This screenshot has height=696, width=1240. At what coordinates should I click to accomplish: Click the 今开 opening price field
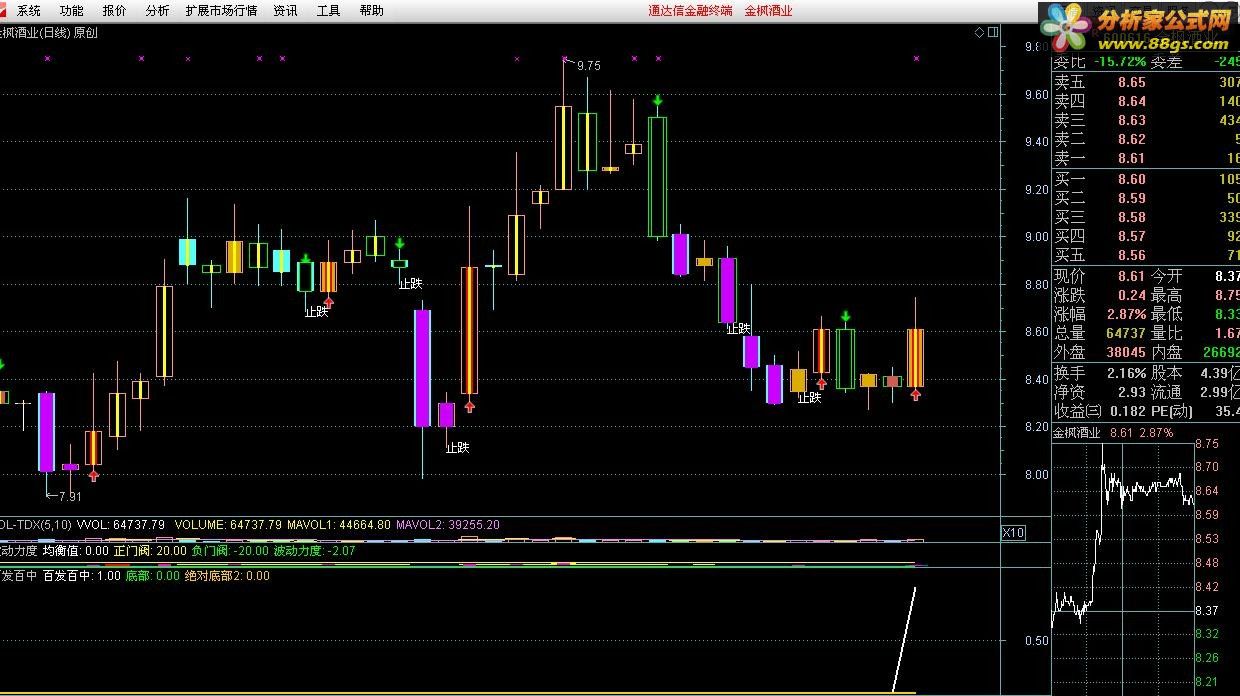[1195, 277]
